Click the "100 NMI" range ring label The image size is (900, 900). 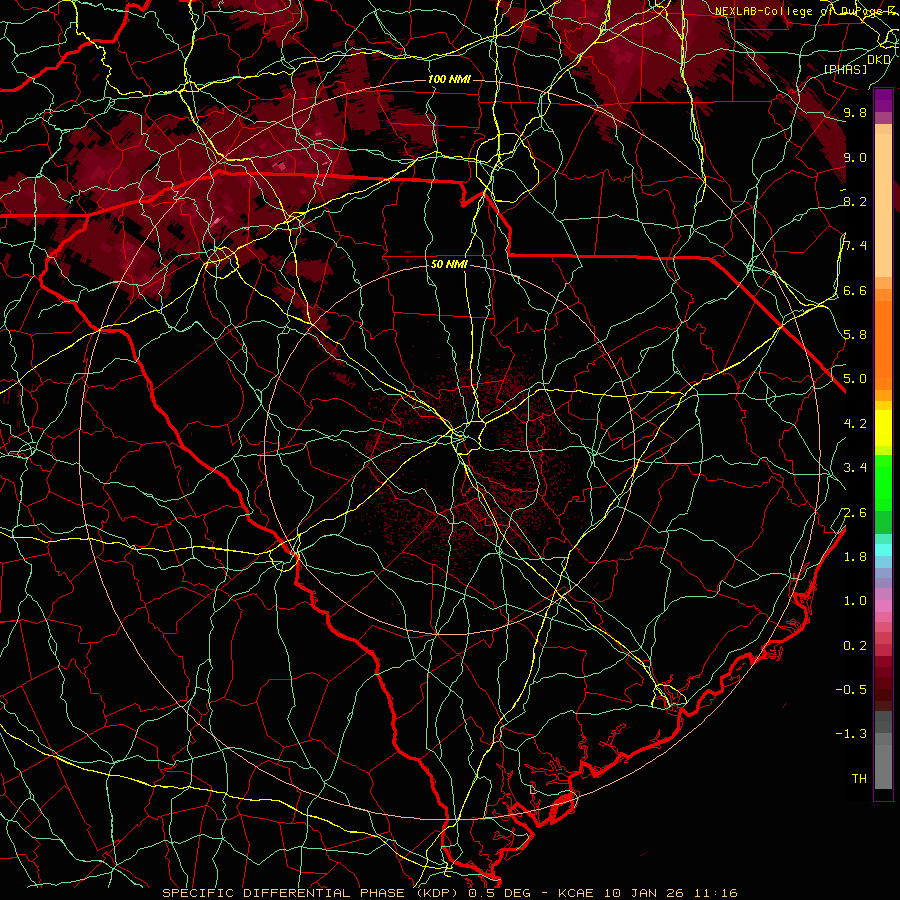click(449, 79)
